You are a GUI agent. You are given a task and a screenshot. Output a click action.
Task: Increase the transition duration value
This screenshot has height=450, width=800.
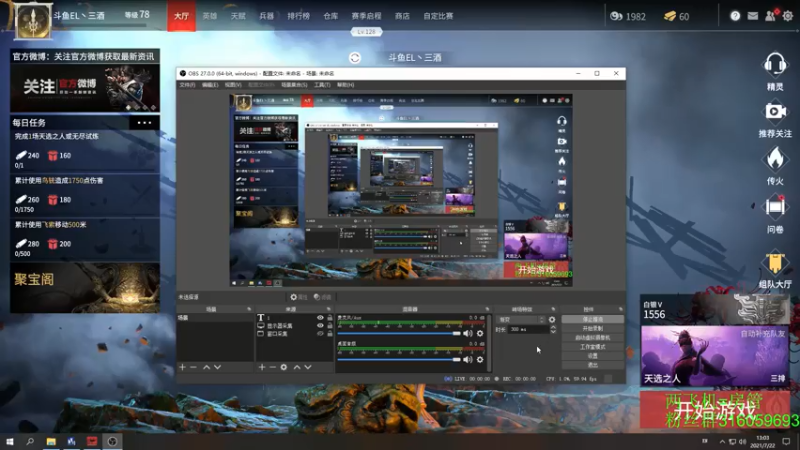click(x=553, y=328)
